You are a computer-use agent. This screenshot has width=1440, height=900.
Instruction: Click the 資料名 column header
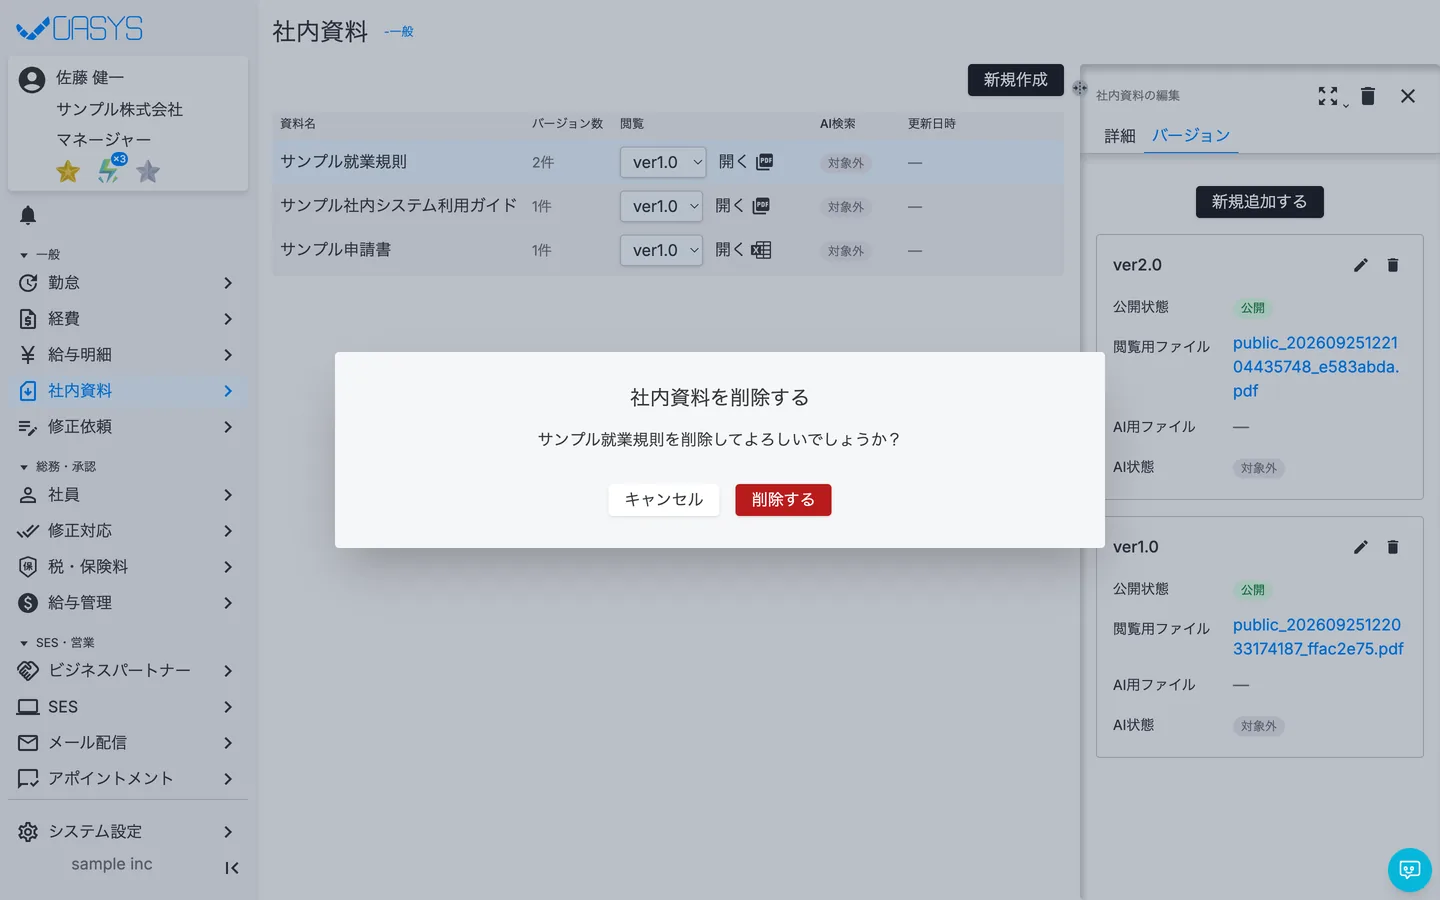(x=298, y=124)
